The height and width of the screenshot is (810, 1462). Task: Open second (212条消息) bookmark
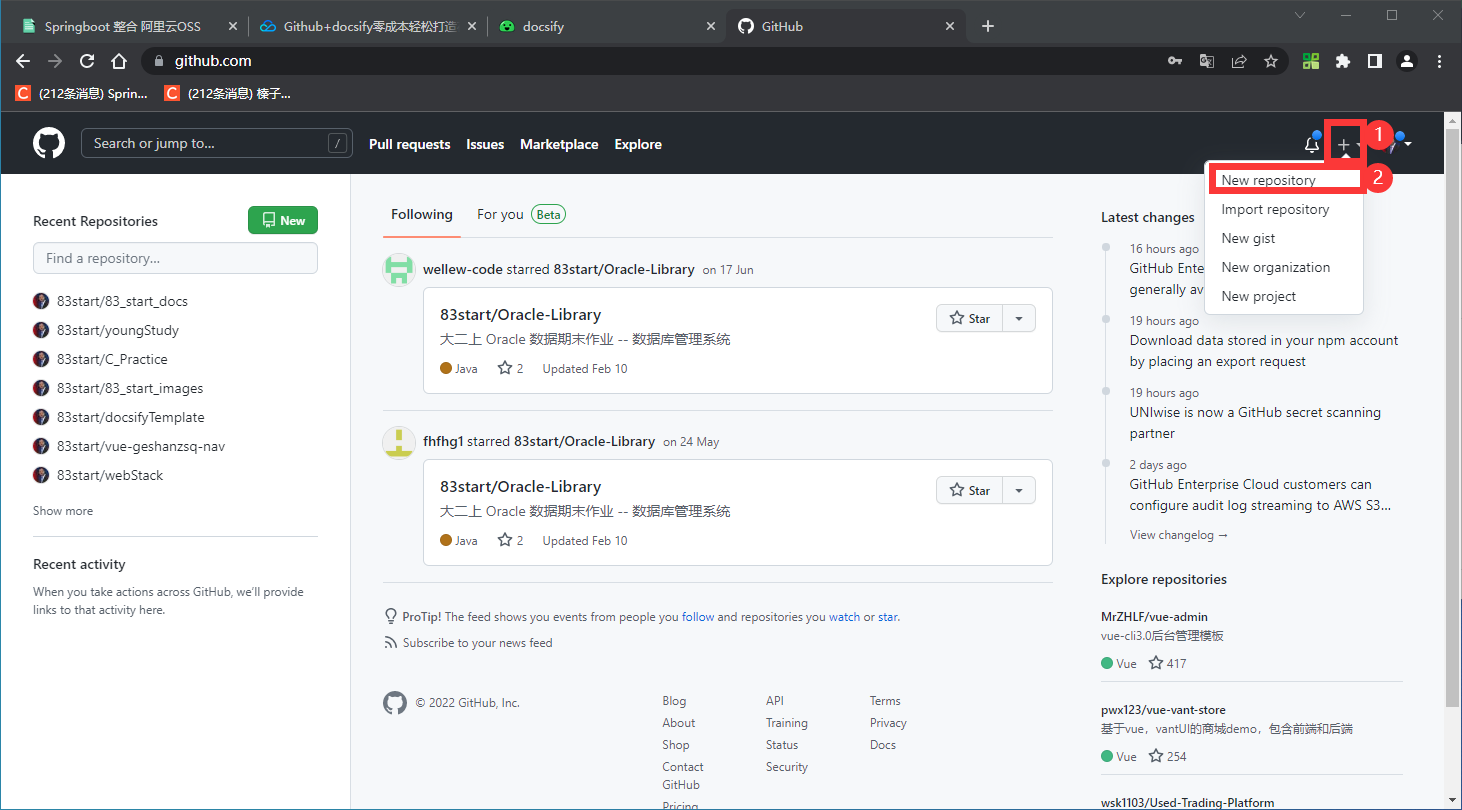228,93
